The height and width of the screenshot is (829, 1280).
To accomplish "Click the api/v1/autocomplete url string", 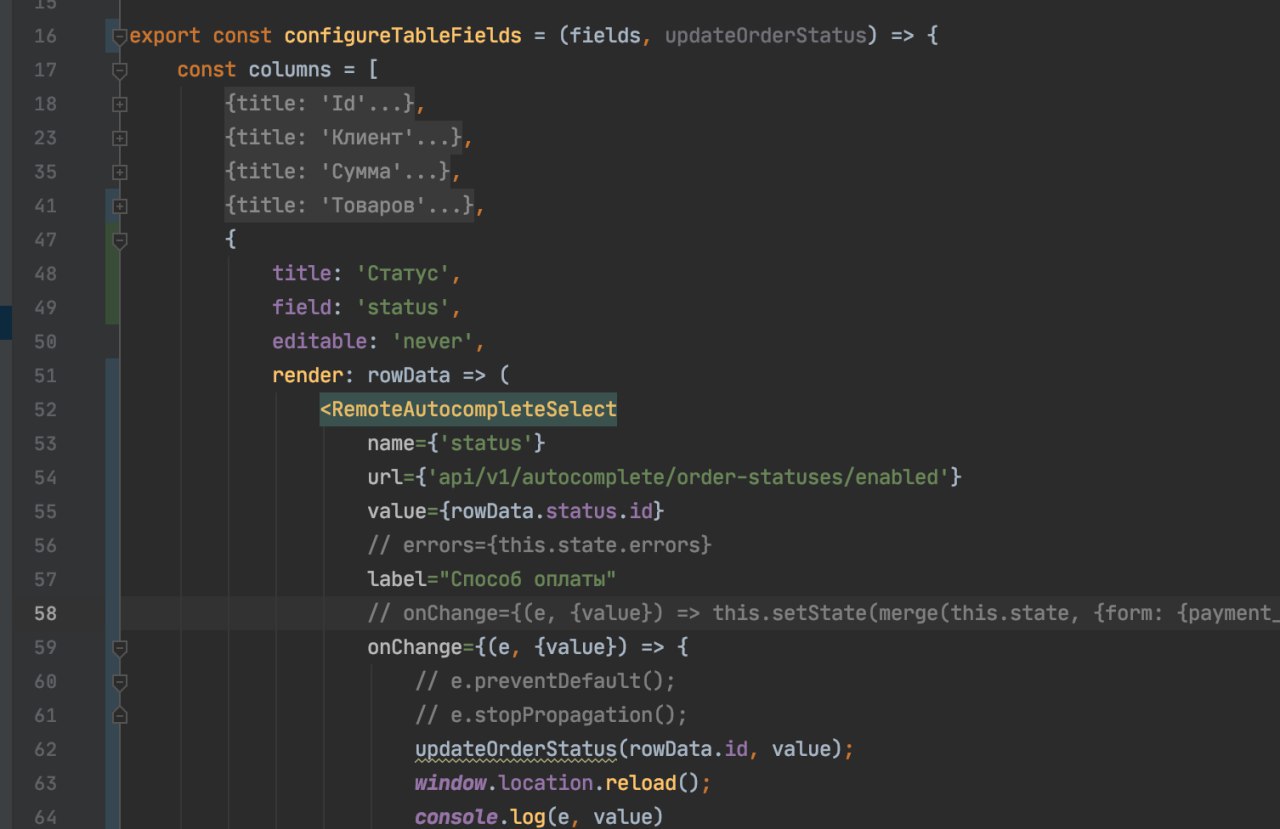I will pyautogui.click(x=689, y=478).
